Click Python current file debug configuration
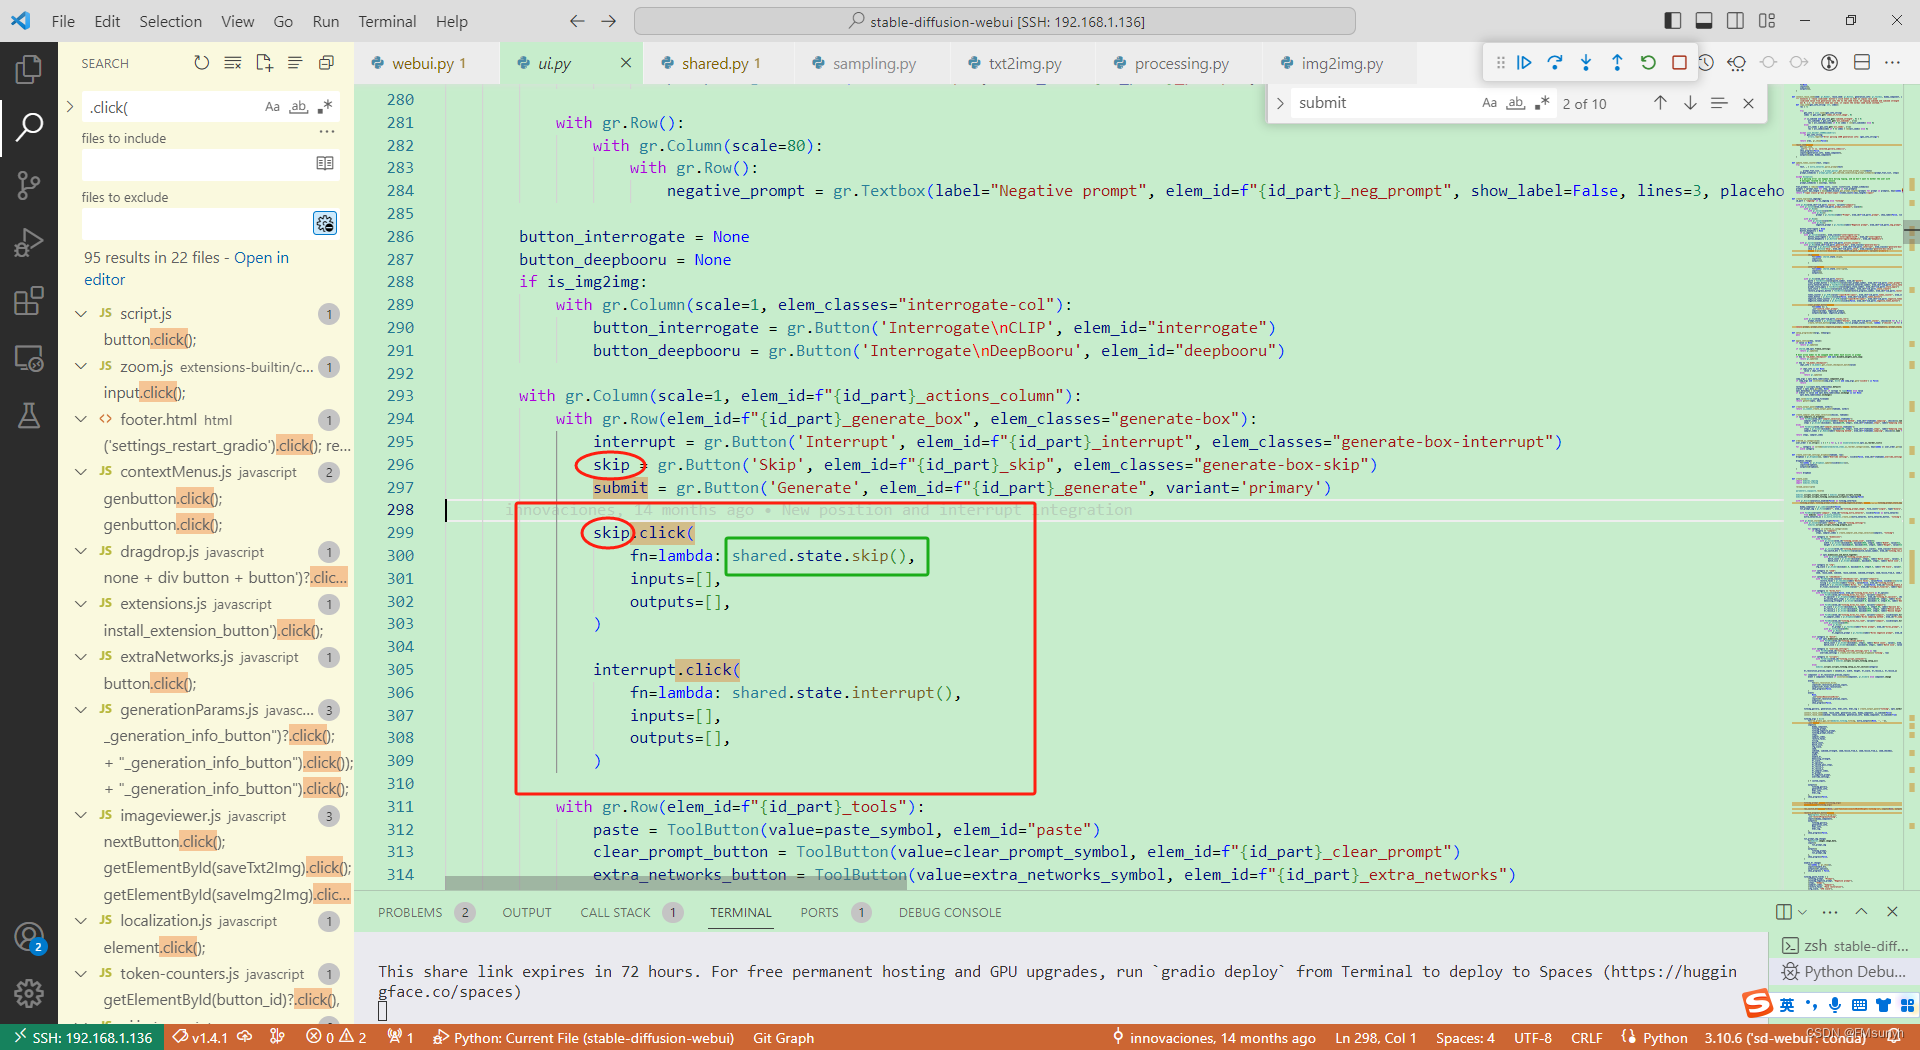 (583, 1038)
